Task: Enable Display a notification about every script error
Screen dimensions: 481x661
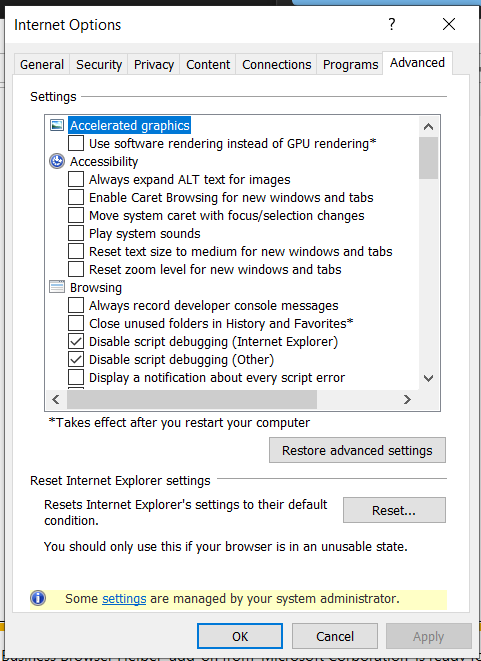Action: tap(76, 377)
